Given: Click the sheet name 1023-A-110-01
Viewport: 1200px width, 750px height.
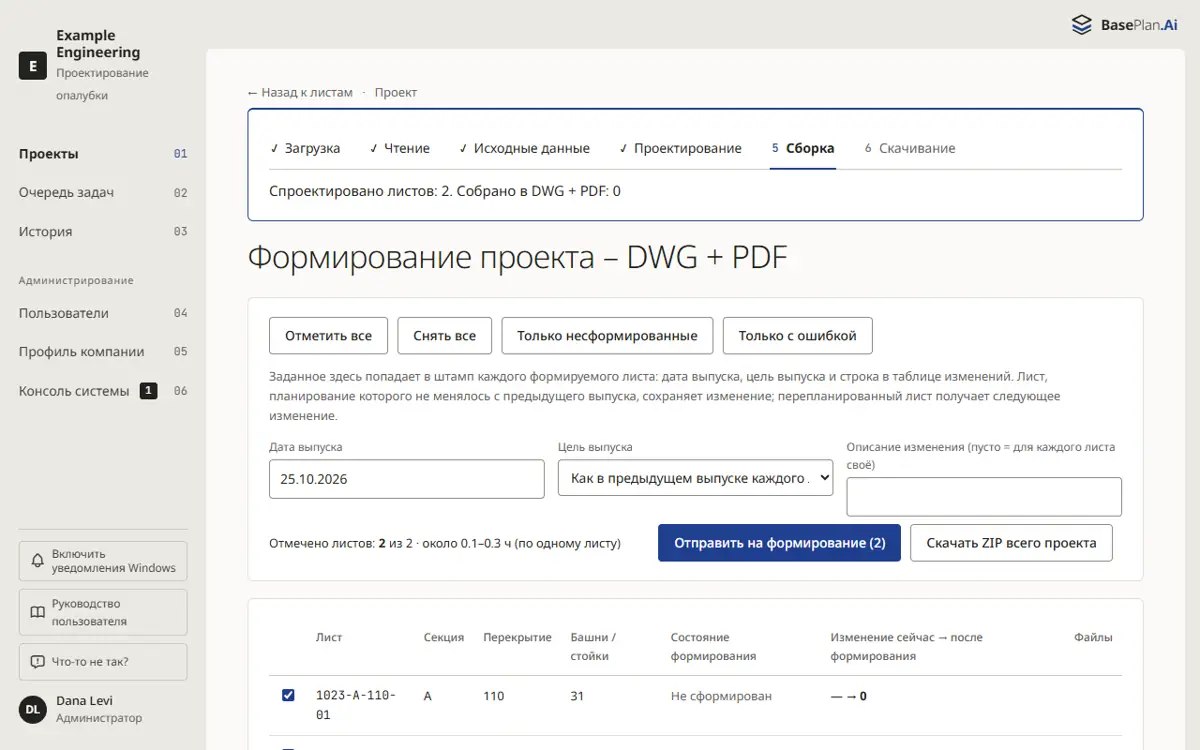Looking at the screenshot, I should coord(356,705).
